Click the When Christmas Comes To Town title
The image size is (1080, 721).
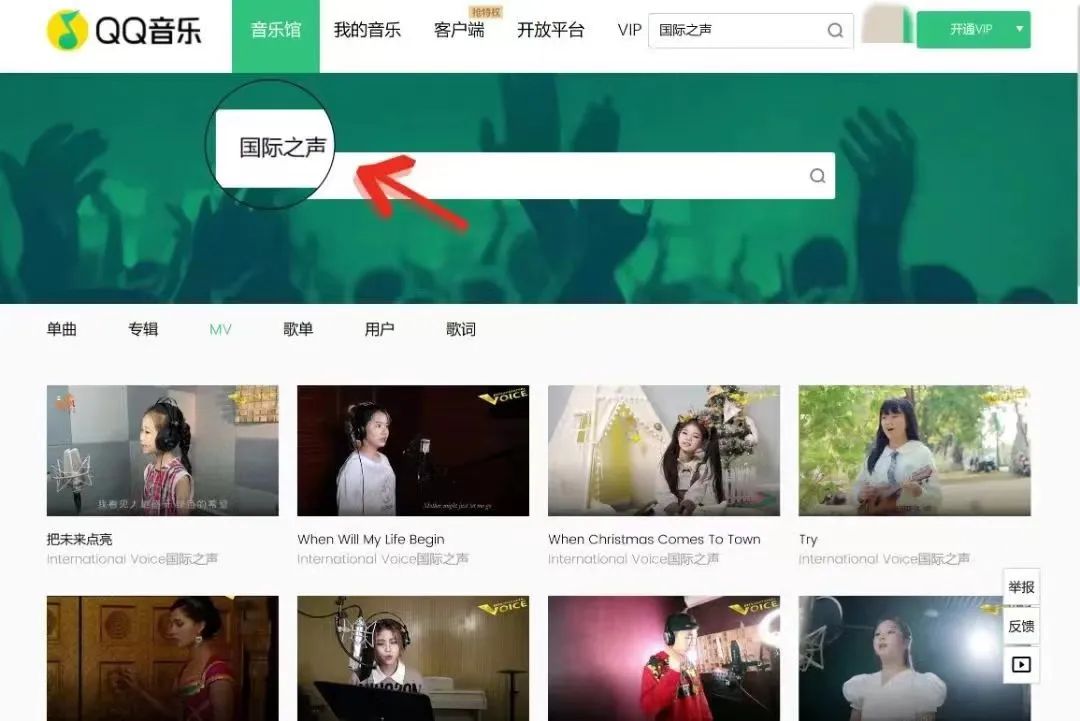654,539
